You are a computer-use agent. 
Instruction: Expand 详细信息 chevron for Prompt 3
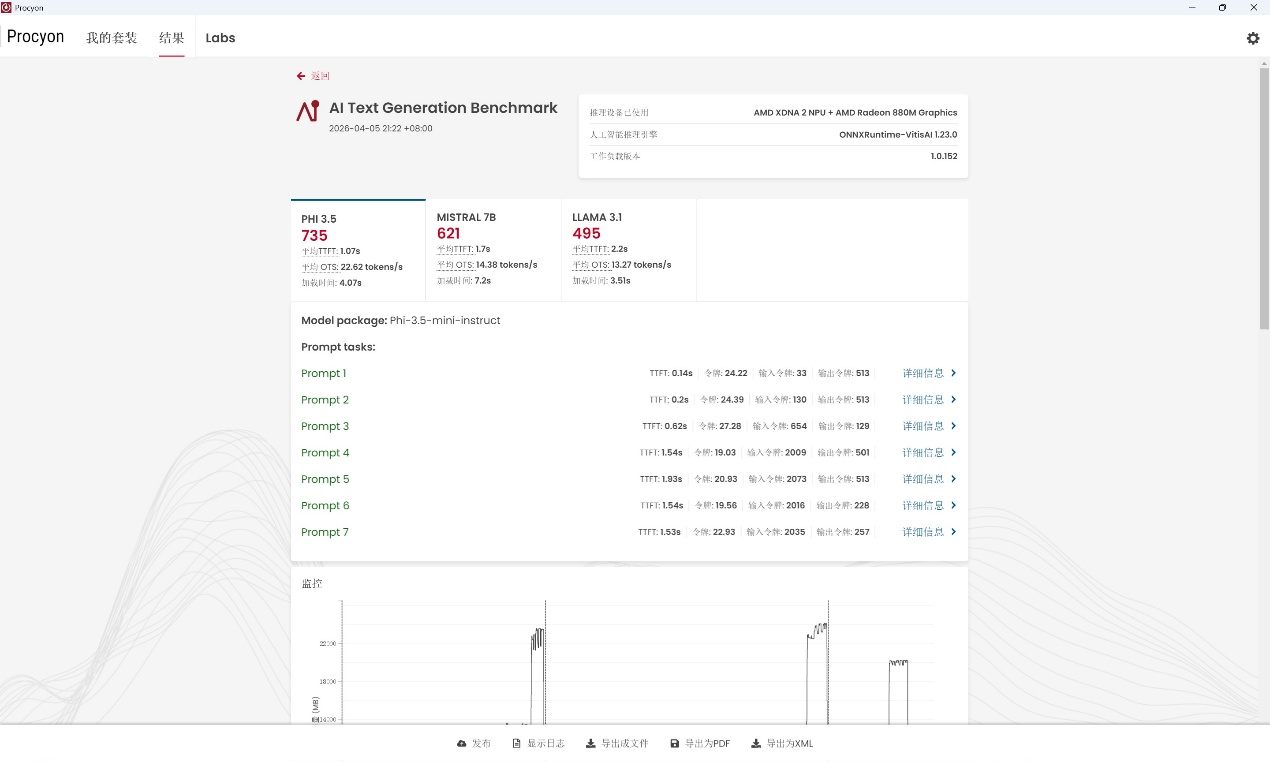(x=954, y=426)
